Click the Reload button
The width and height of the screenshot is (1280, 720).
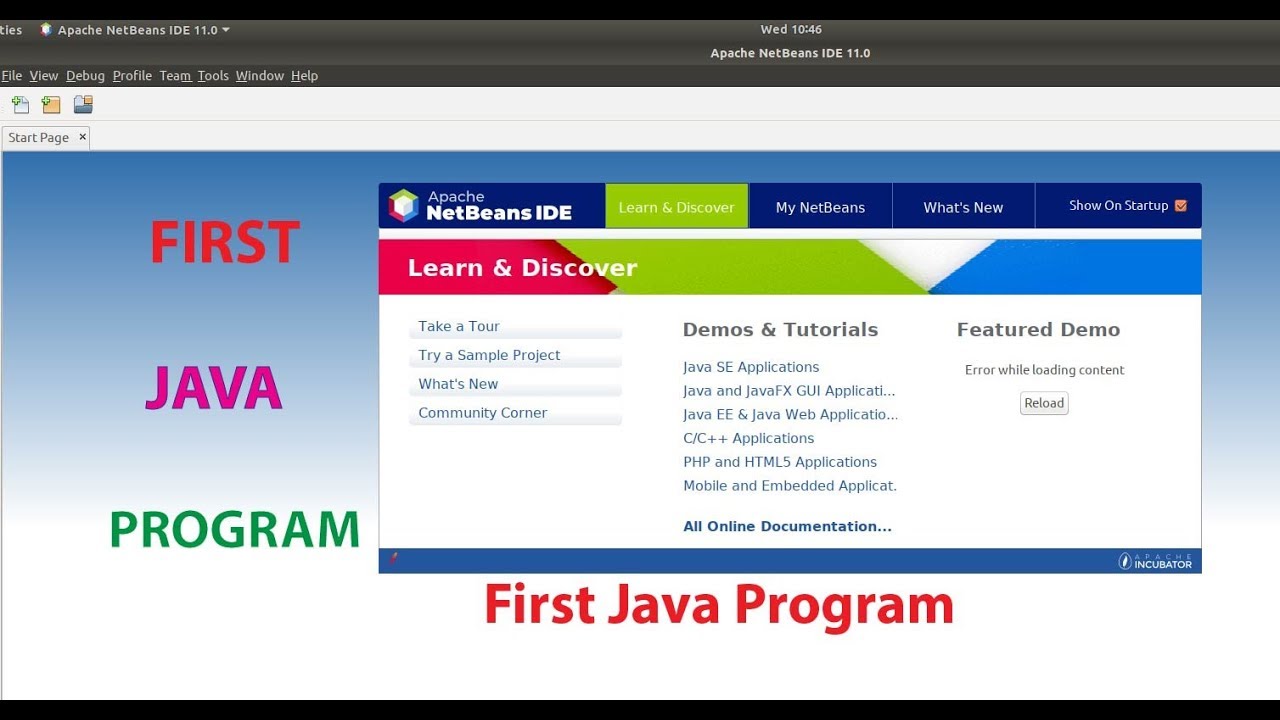[x=1044, y=403]
